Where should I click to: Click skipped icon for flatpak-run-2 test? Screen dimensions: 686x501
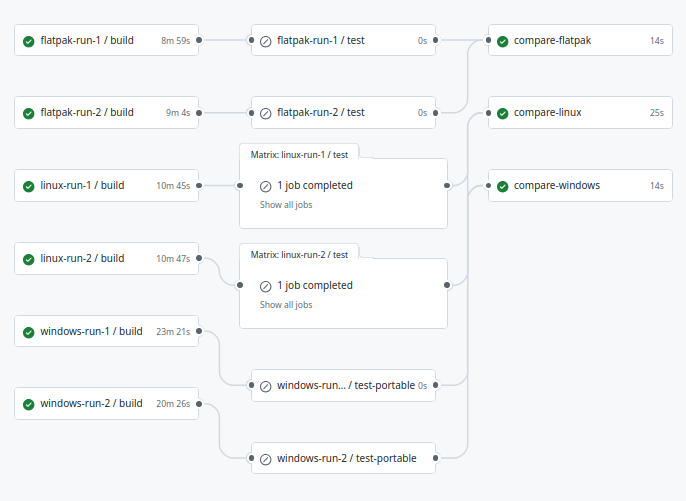click(266, 114)
